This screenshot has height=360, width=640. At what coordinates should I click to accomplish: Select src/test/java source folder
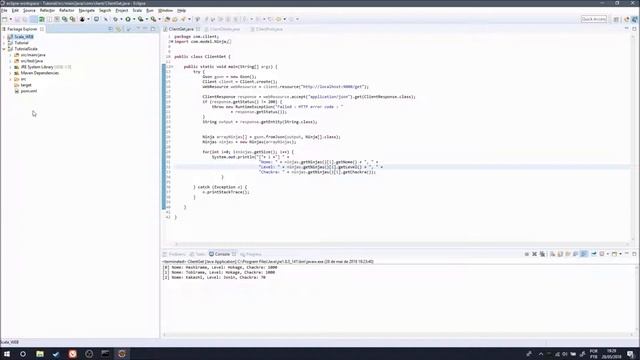pos(32,61)
